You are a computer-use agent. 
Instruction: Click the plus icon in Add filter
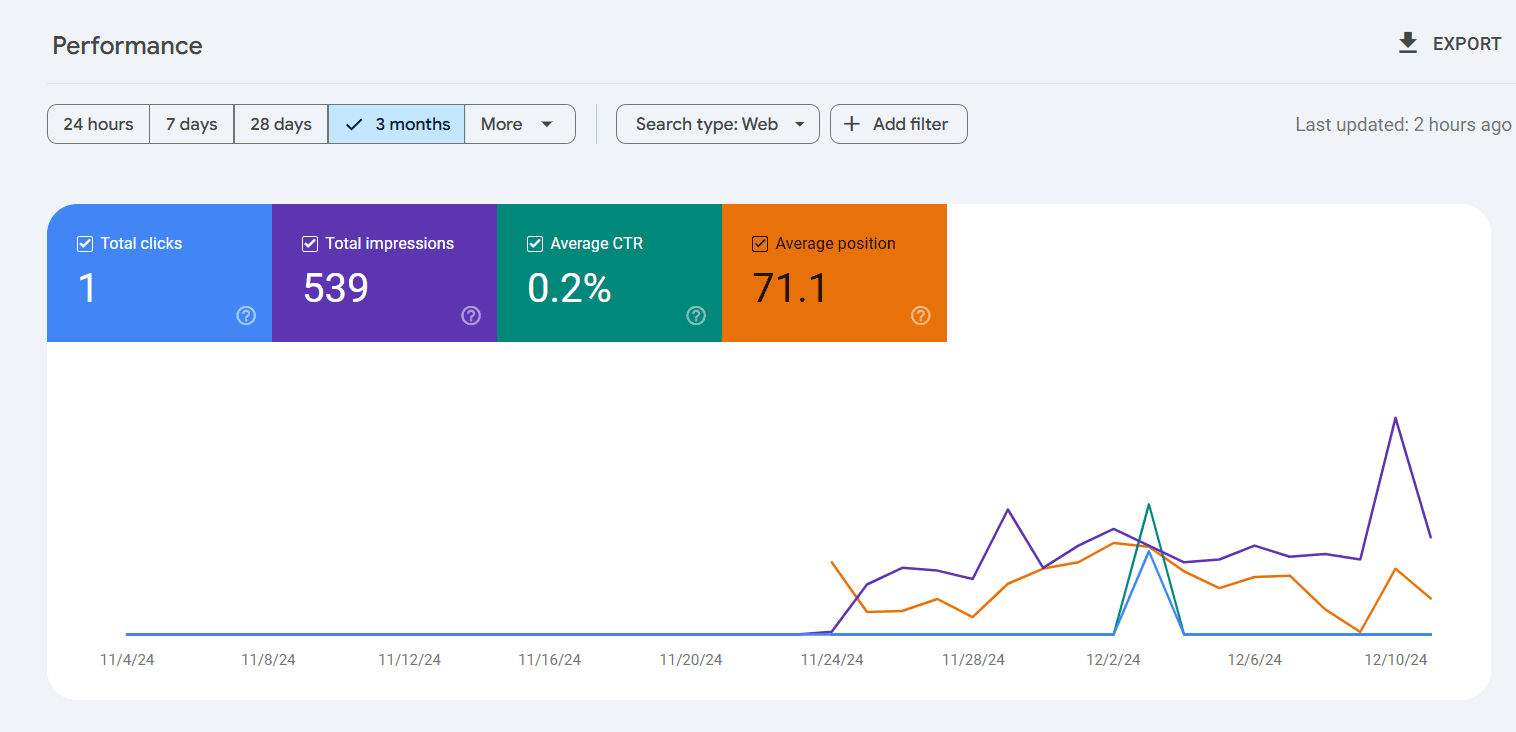(852, 124)
